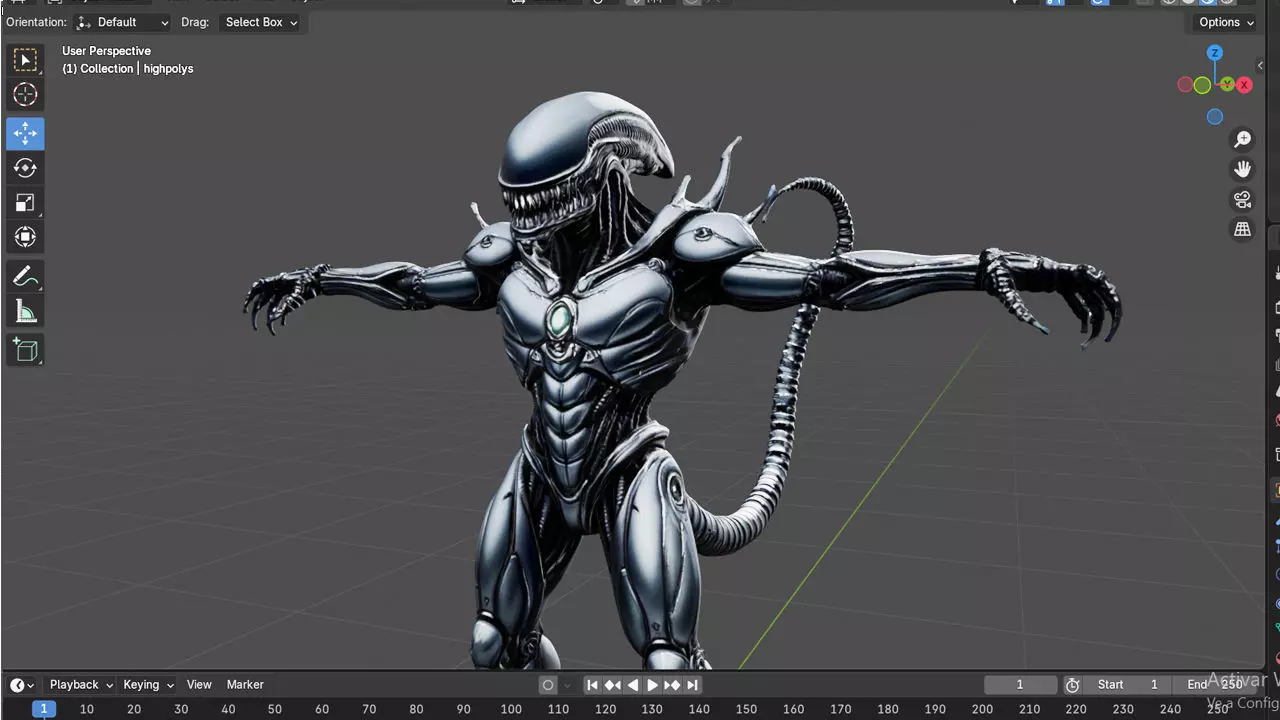Image resolution: width=1280 pixels, height=720 pixels.
Task: Jump to previous keyframe
Action: pos(612,685)
